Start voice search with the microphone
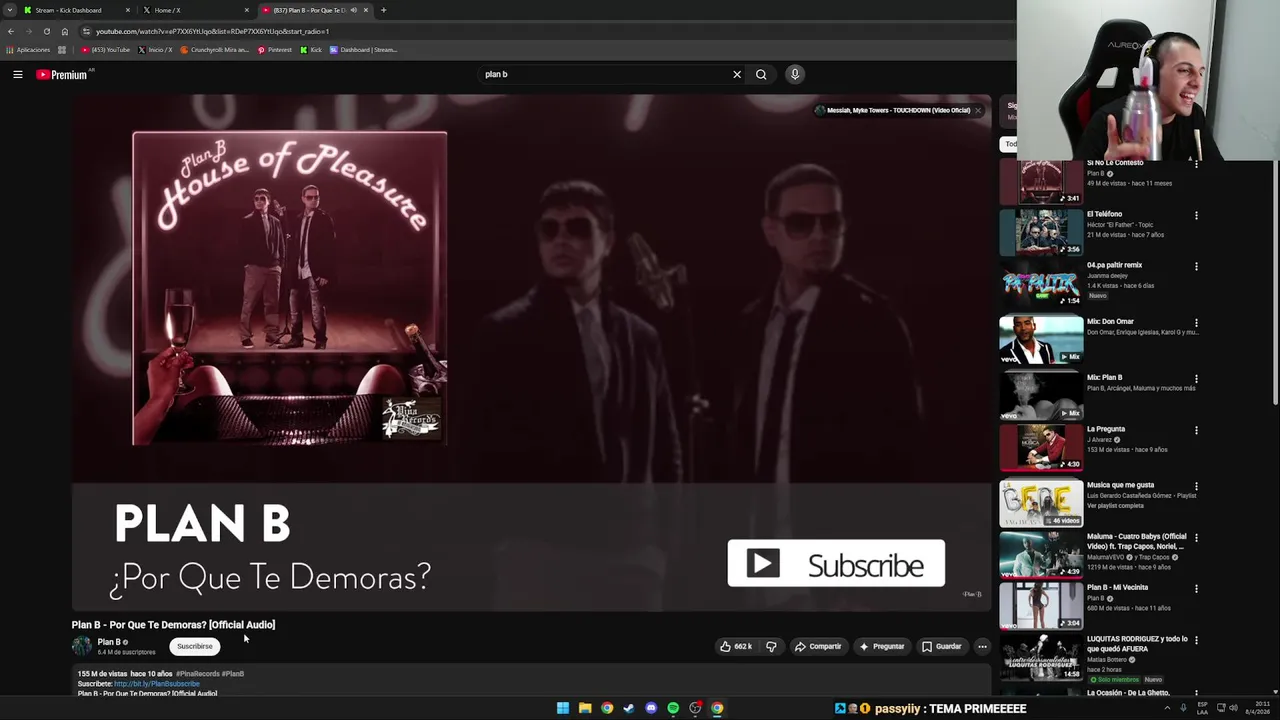 point(795,74)
